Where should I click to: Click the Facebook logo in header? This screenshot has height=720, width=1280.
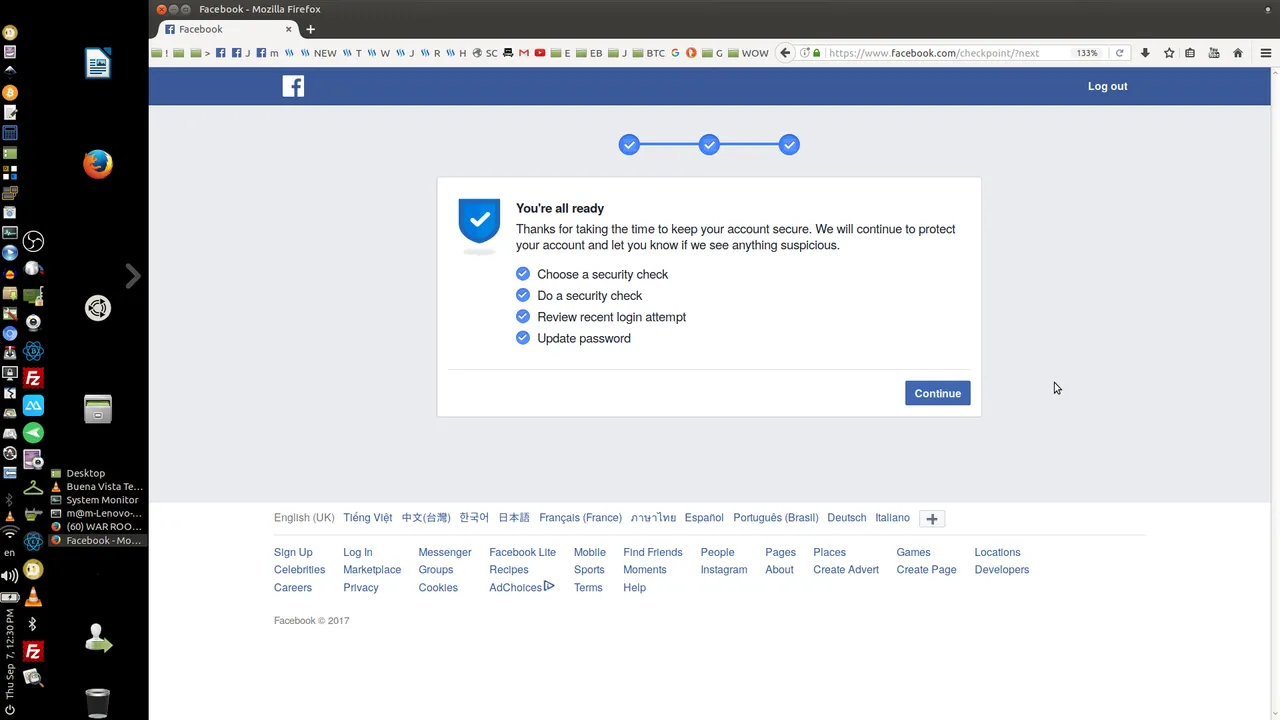point(293,86)
